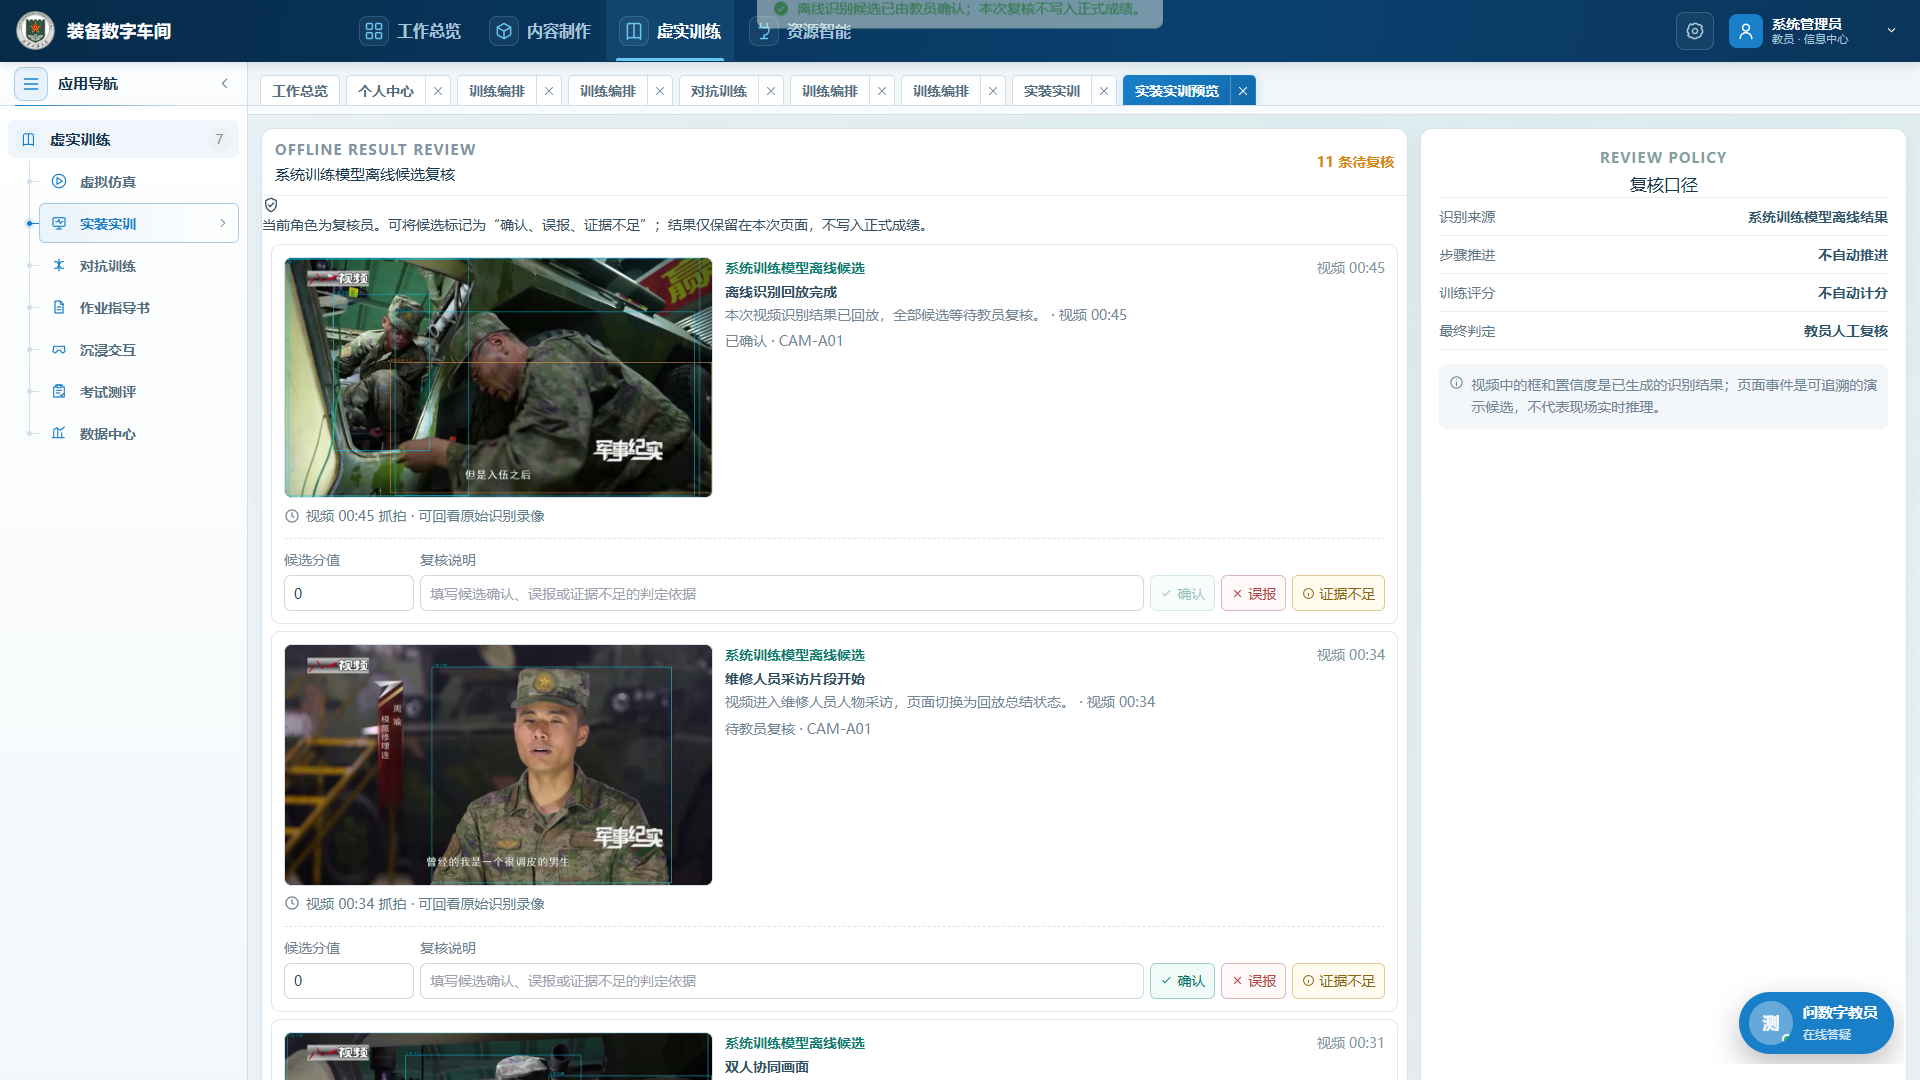
Task: Click 系统训练模型离线结果 value in 复核口径
Action: pyautogui.click(x=1817, y=217)
